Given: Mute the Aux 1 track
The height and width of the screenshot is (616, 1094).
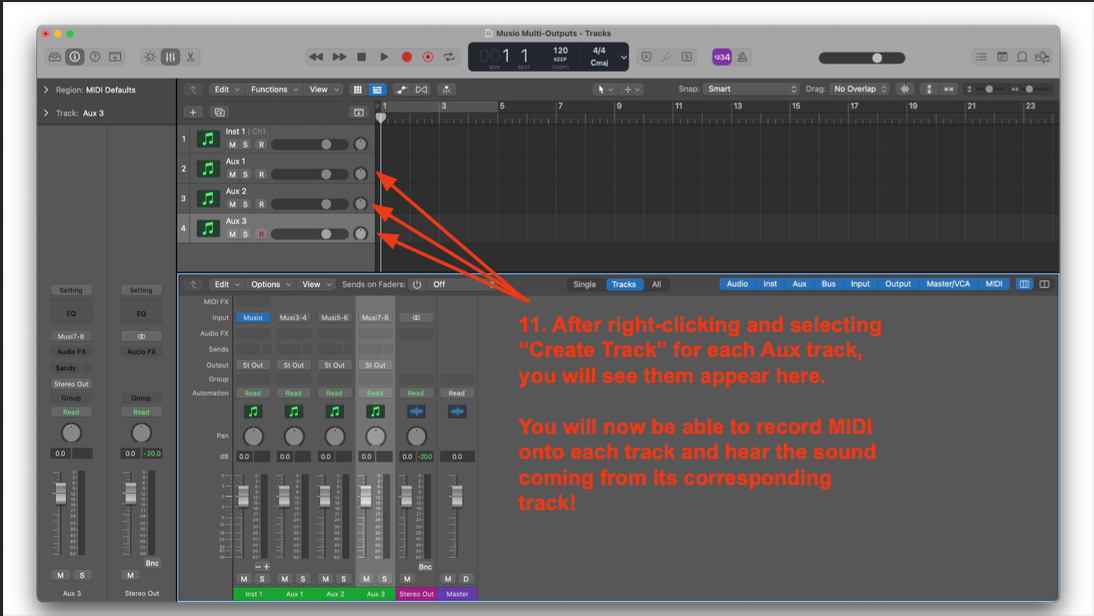Looking at the screenshot, I should click(x=232, y=174).
